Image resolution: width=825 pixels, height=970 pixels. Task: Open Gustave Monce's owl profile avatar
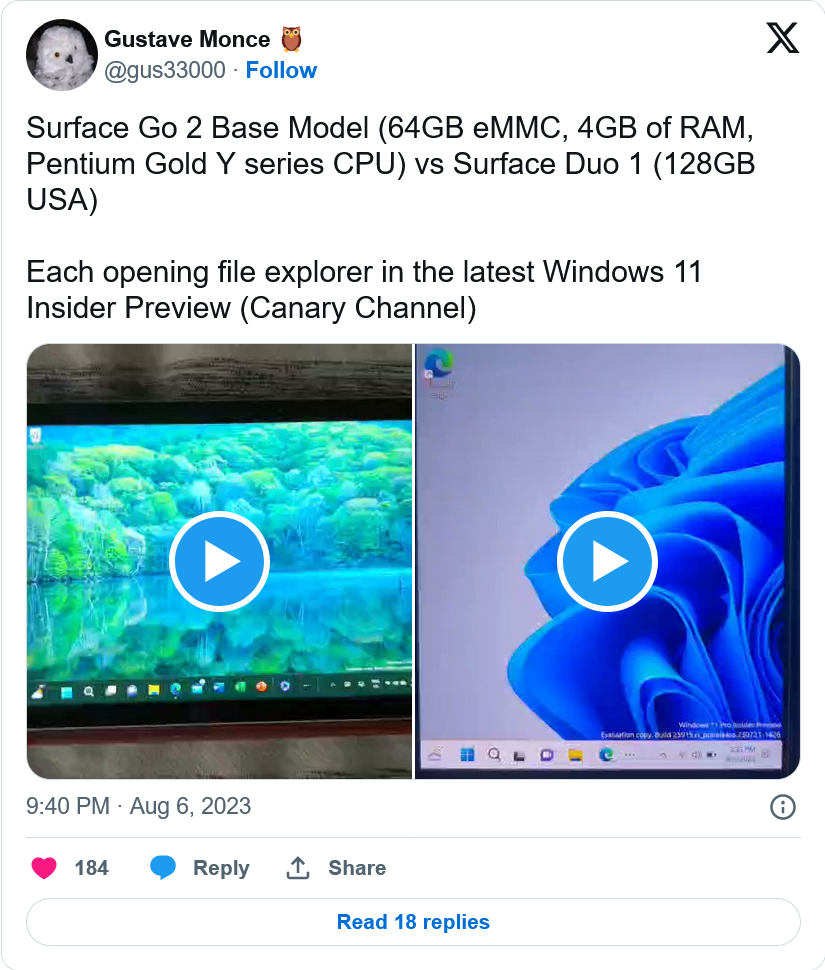point(62,54)
